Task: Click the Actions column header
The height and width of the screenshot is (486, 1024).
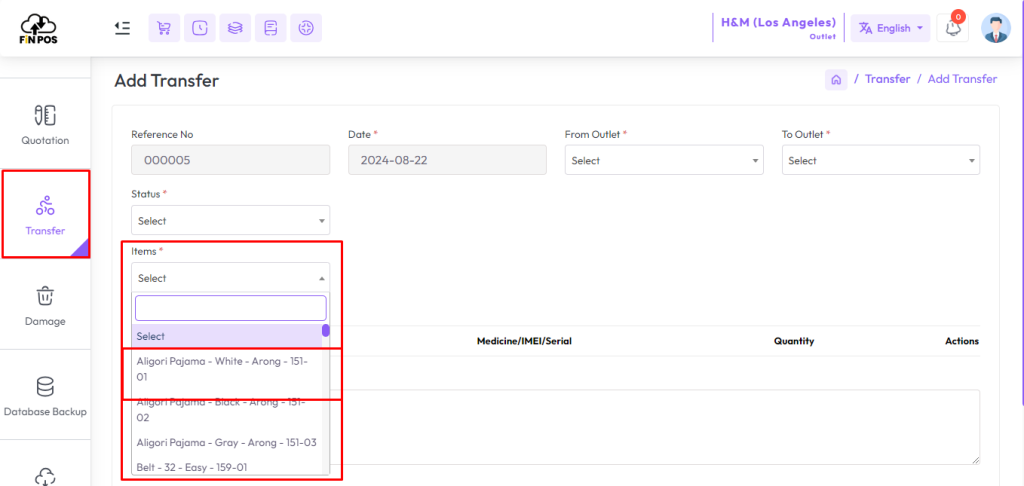Action: click(x=962, y=342)
